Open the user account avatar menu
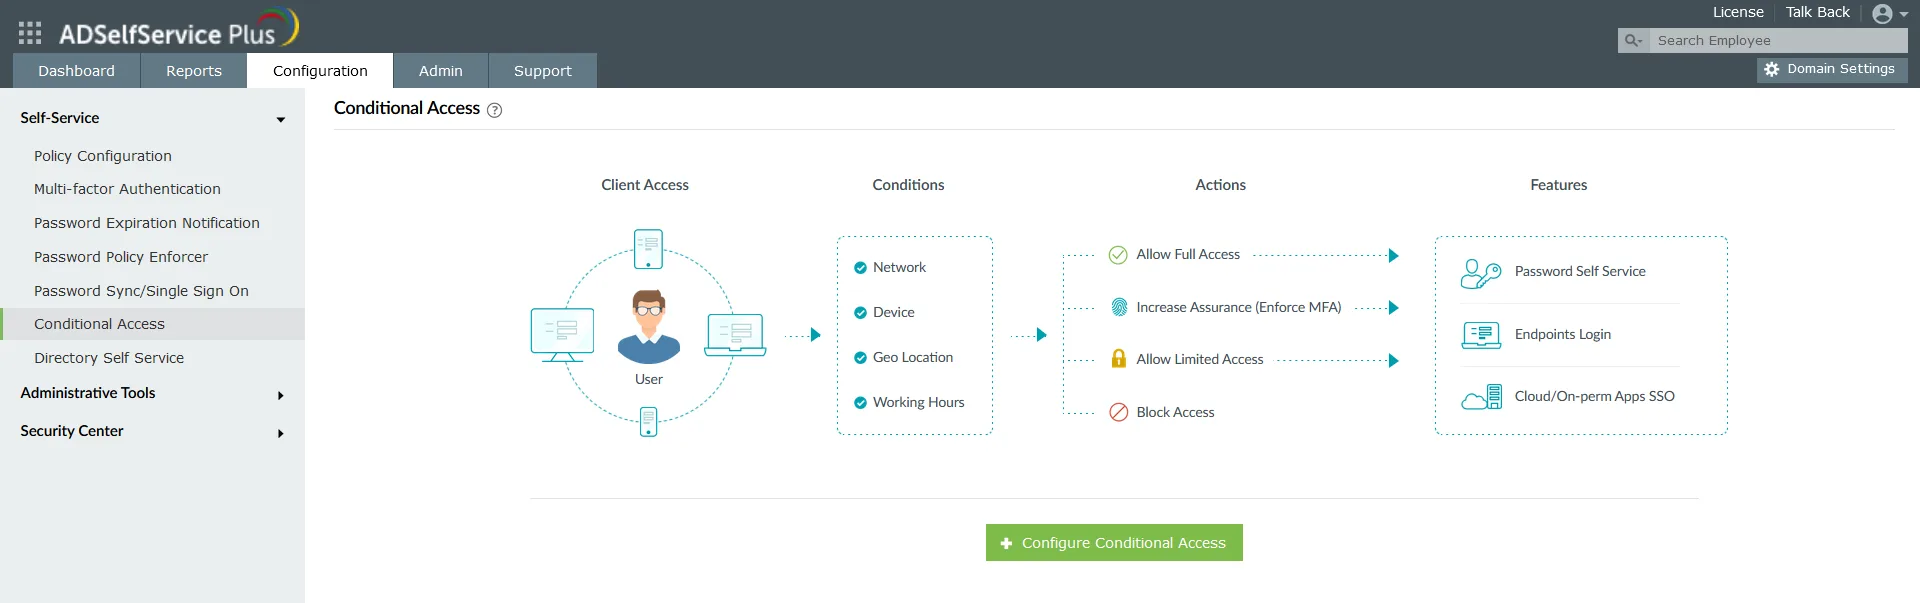The width and height of the screenshot is (1920, 603). click(x=1882, y=14)
